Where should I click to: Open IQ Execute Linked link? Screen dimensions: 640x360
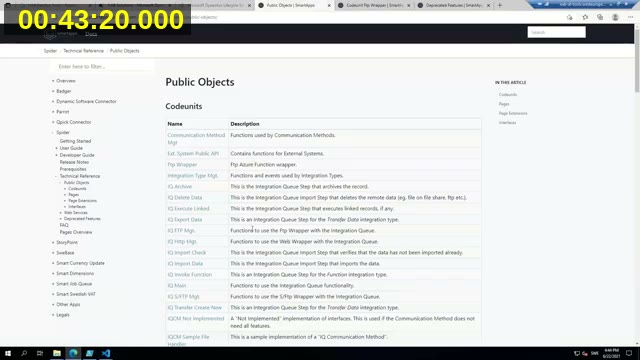[x=188, y=209]
